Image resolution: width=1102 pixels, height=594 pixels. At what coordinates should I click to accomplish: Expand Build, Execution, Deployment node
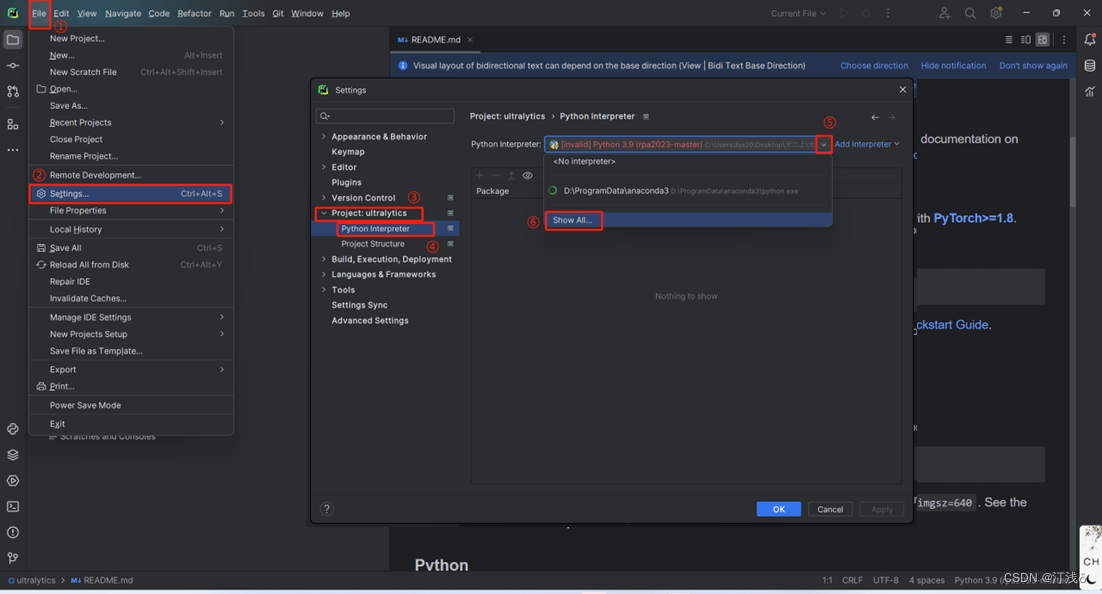(x=324, y=259)
